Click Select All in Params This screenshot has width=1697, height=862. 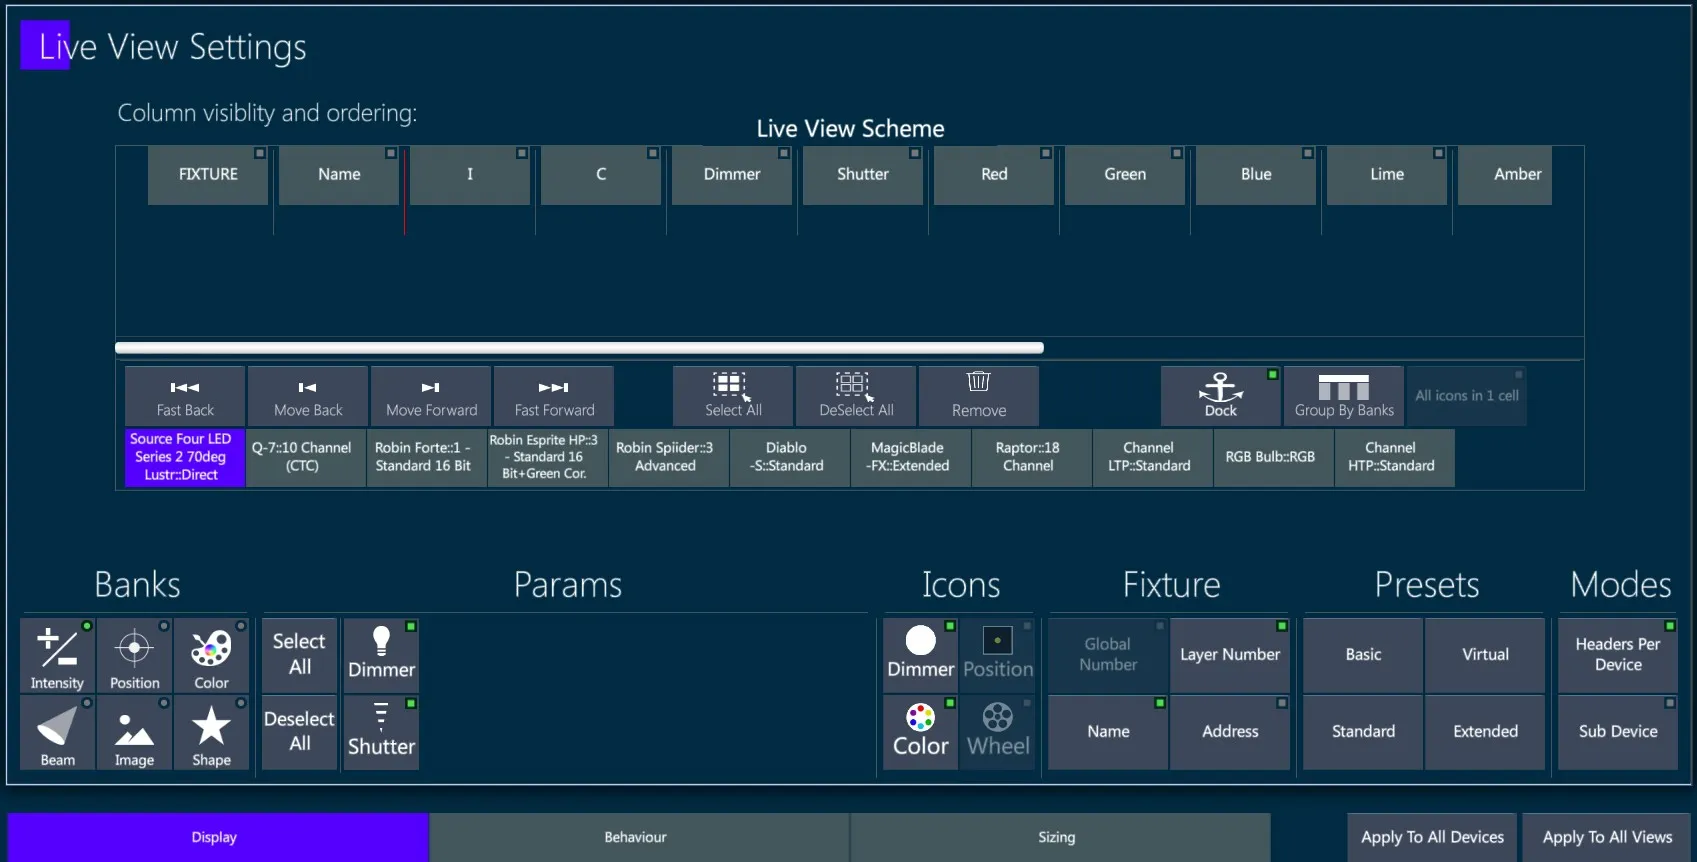(x=299, y=655)
